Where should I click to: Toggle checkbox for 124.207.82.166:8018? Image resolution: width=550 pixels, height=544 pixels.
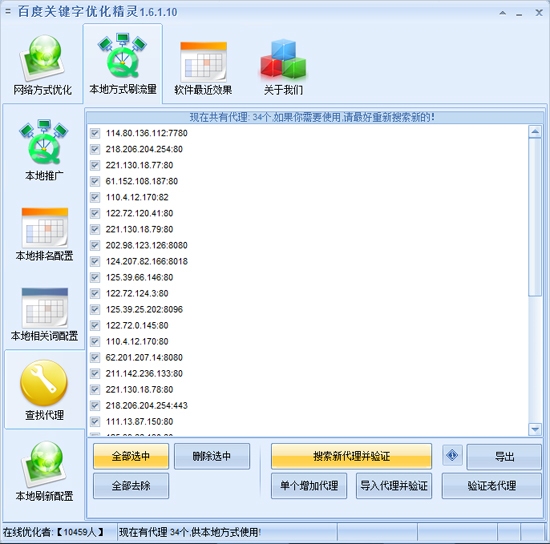95,261
